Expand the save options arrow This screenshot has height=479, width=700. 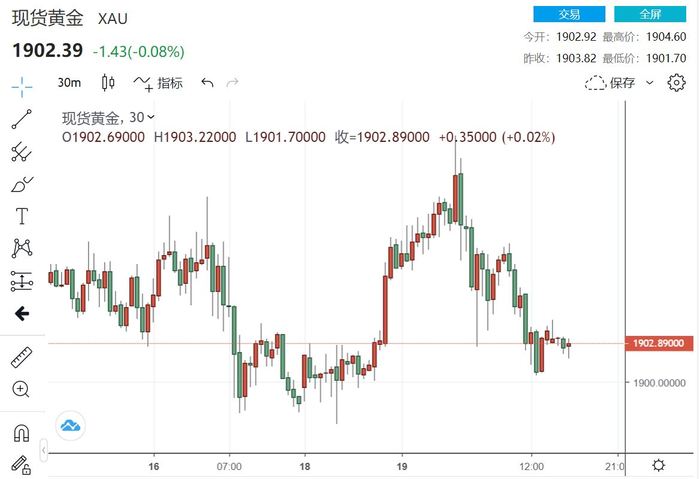click(650, 83)
